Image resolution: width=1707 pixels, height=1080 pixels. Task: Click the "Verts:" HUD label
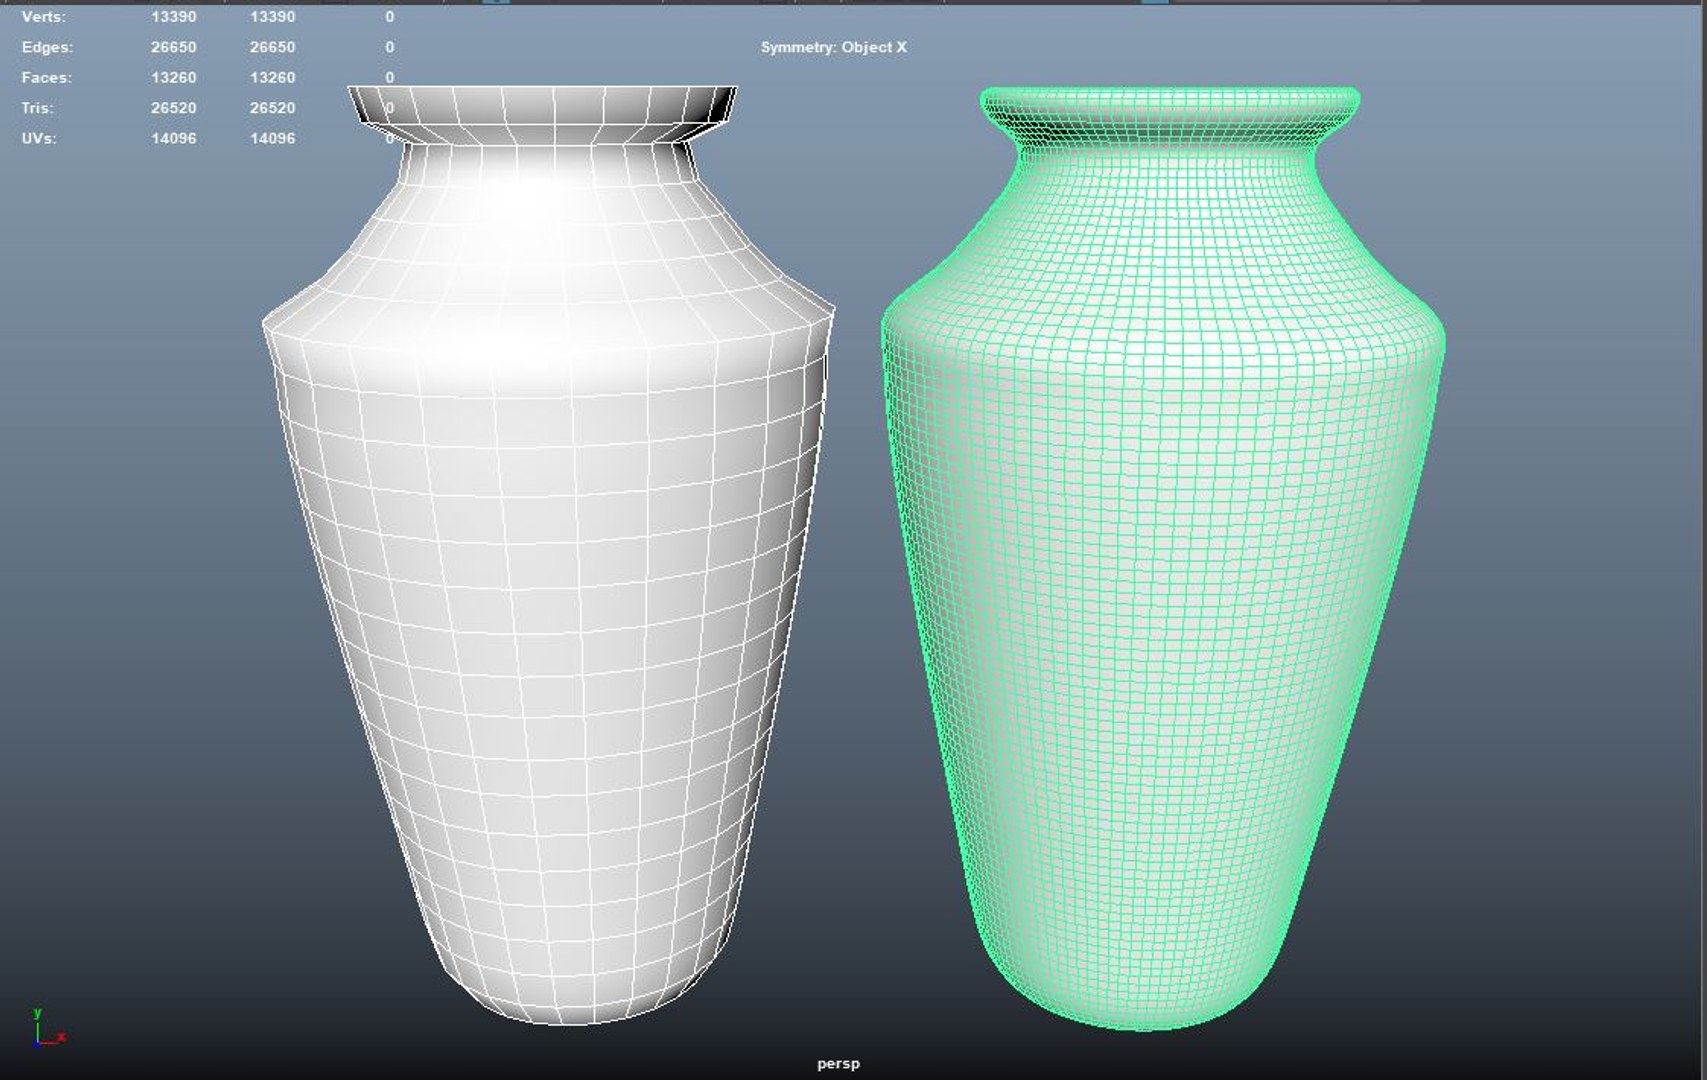tap(43, 17)
